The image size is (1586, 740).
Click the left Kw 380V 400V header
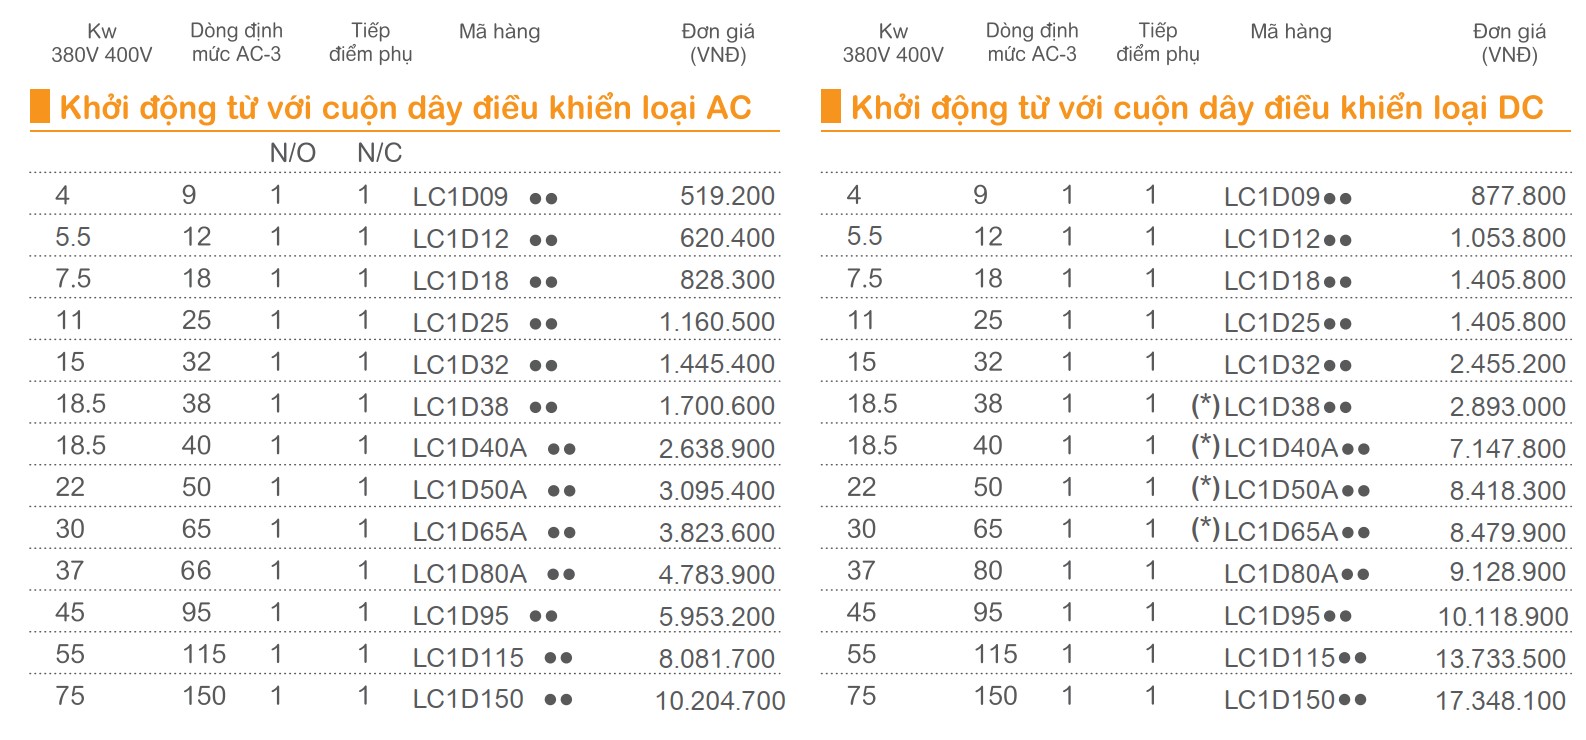(x=101, y=43)
